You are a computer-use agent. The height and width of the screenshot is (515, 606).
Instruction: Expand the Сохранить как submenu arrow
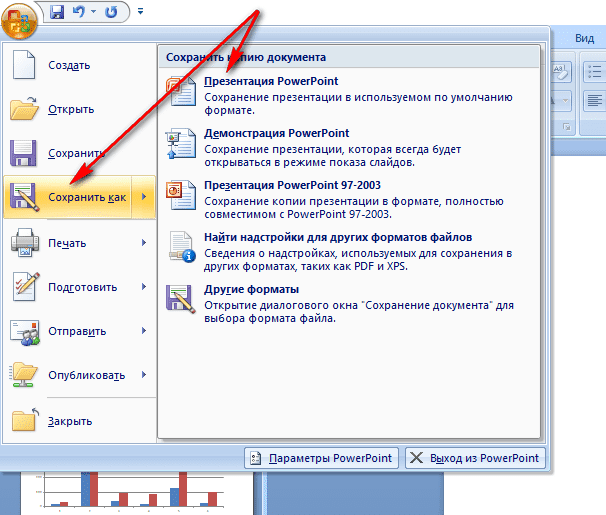[x=144, y=197]
